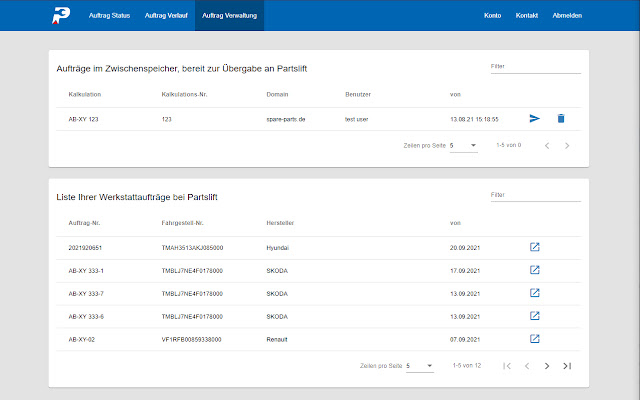Viewport: 640px width, 400px height.
Task: Focus the Filter field for workshop orders
Action: (534, 195)
